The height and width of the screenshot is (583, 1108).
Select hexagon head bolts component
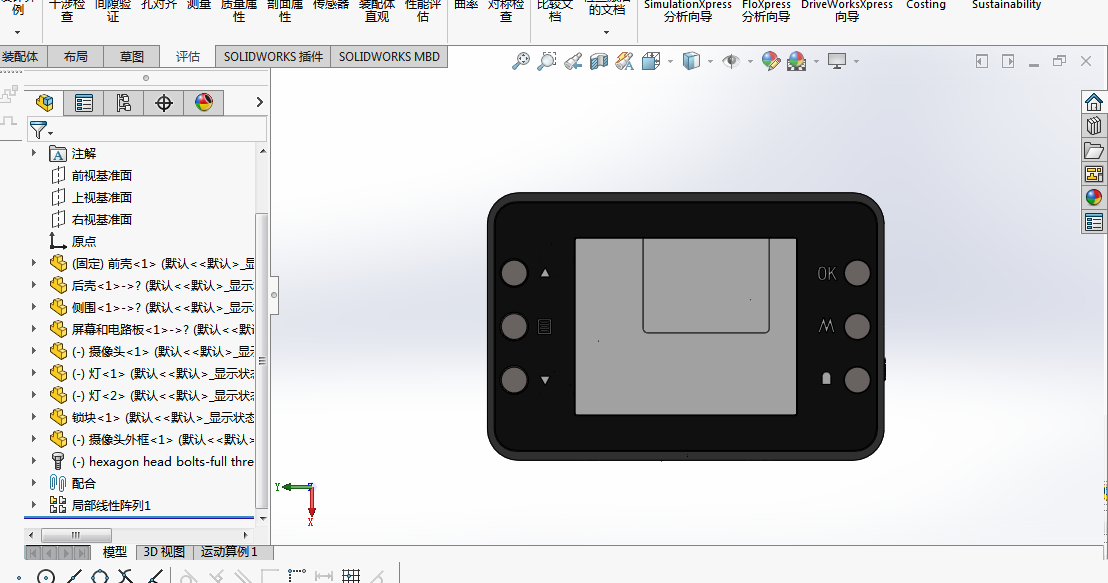coord(152,461)
